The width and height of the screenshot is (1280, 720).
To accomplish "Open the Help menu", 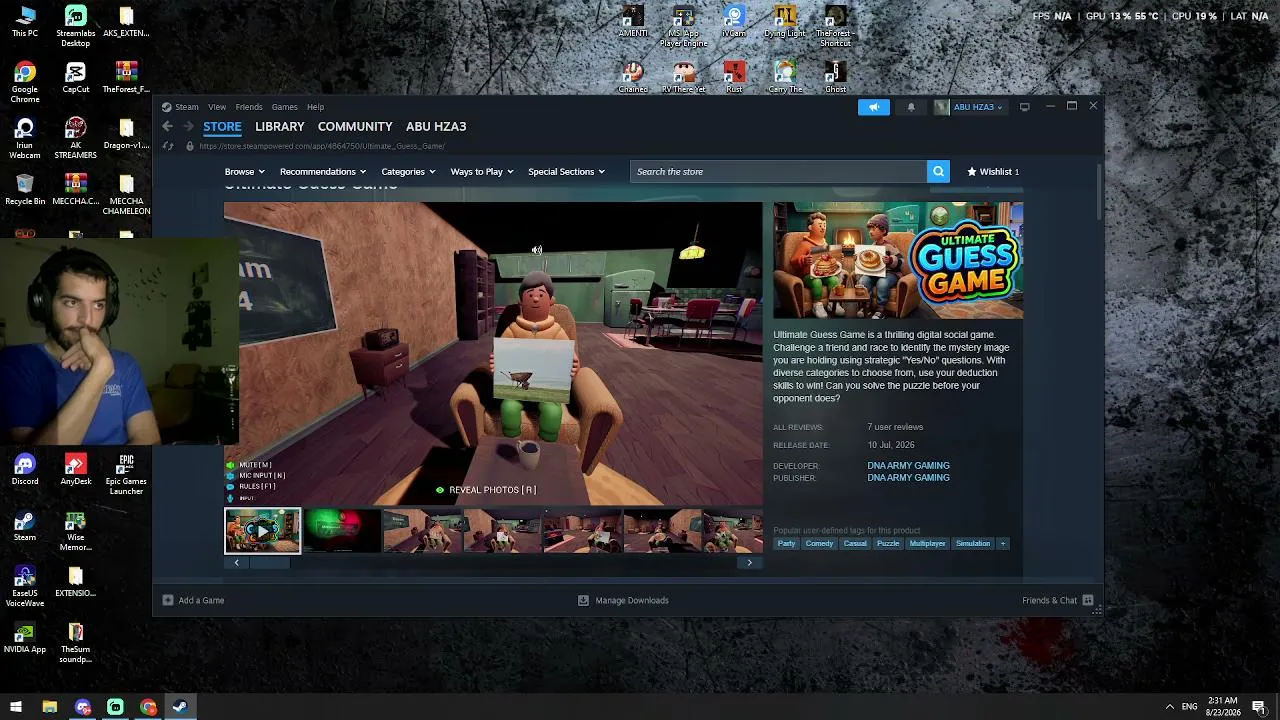I will [315, 107].
